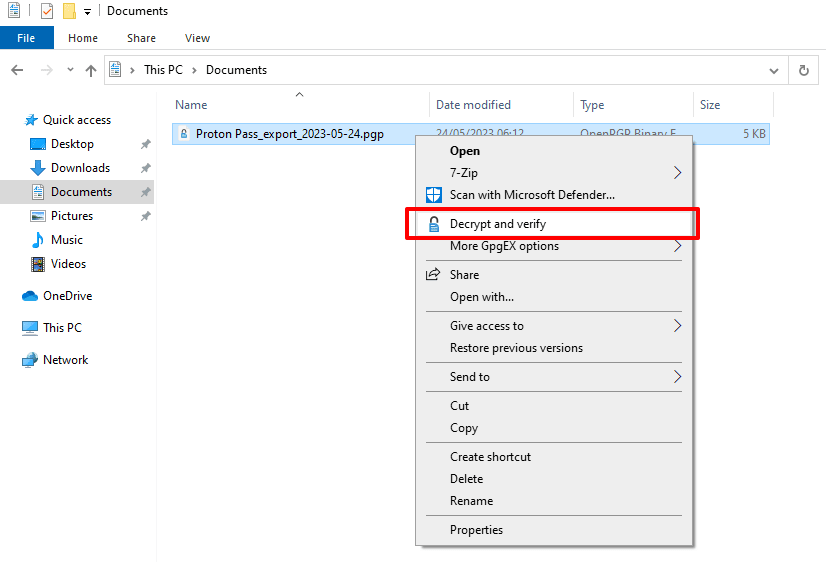The width and height of the screenshot is (826, 562).
Task: Click the Decrypt and verify lock icon
Action: [434, 224]
